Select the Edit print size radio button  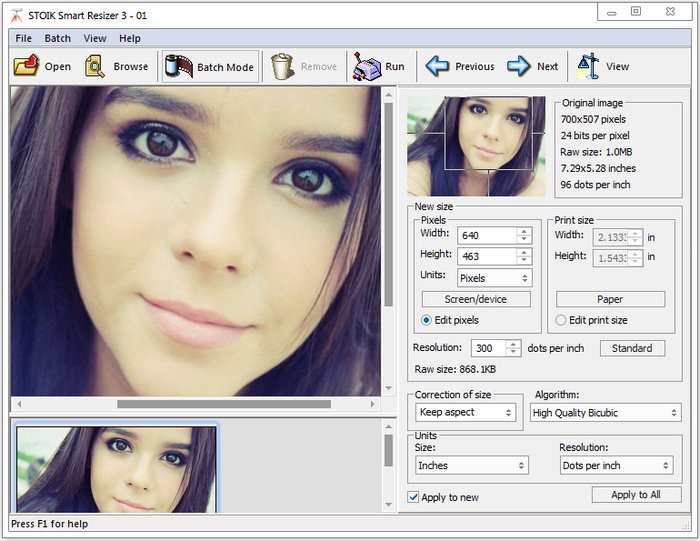tap(560, 320)
